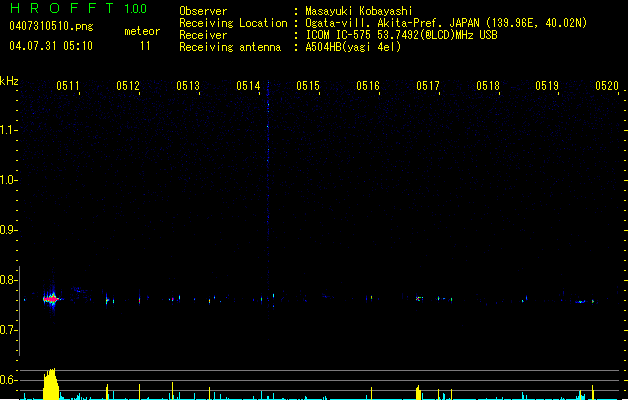Click the 0513 time axis marker
This screenshot has height=400, width=629.
point(188,86)
